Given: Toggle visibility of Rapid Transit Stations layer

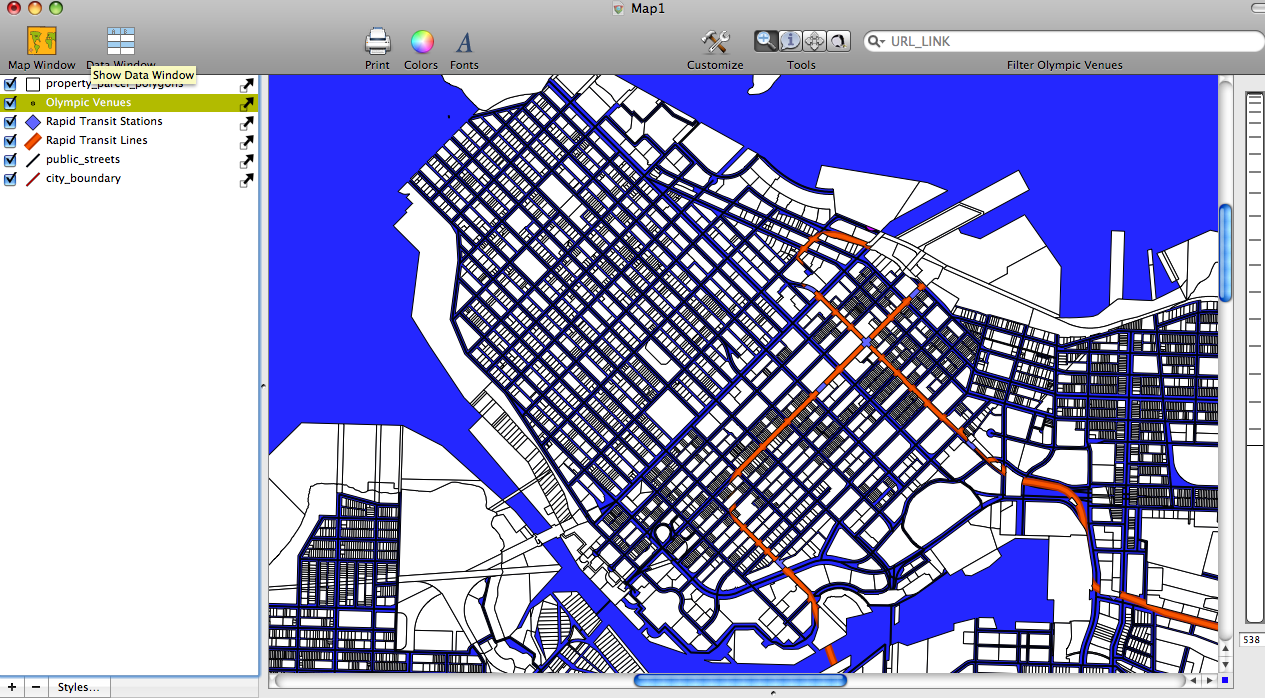Looking at the screenshot, I should coord(10,122).
